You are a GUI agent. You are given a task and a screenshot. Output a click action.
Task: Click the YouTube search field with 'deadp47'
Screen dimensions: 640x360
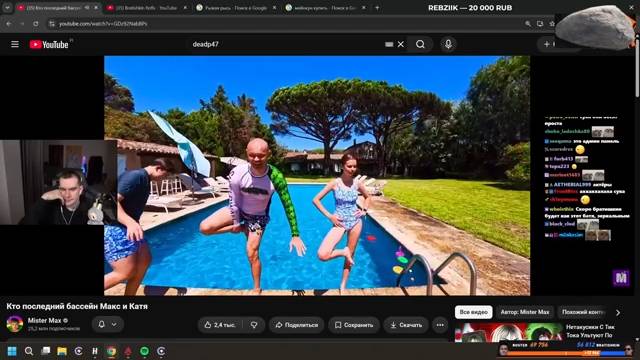click(x=286, y=44)
